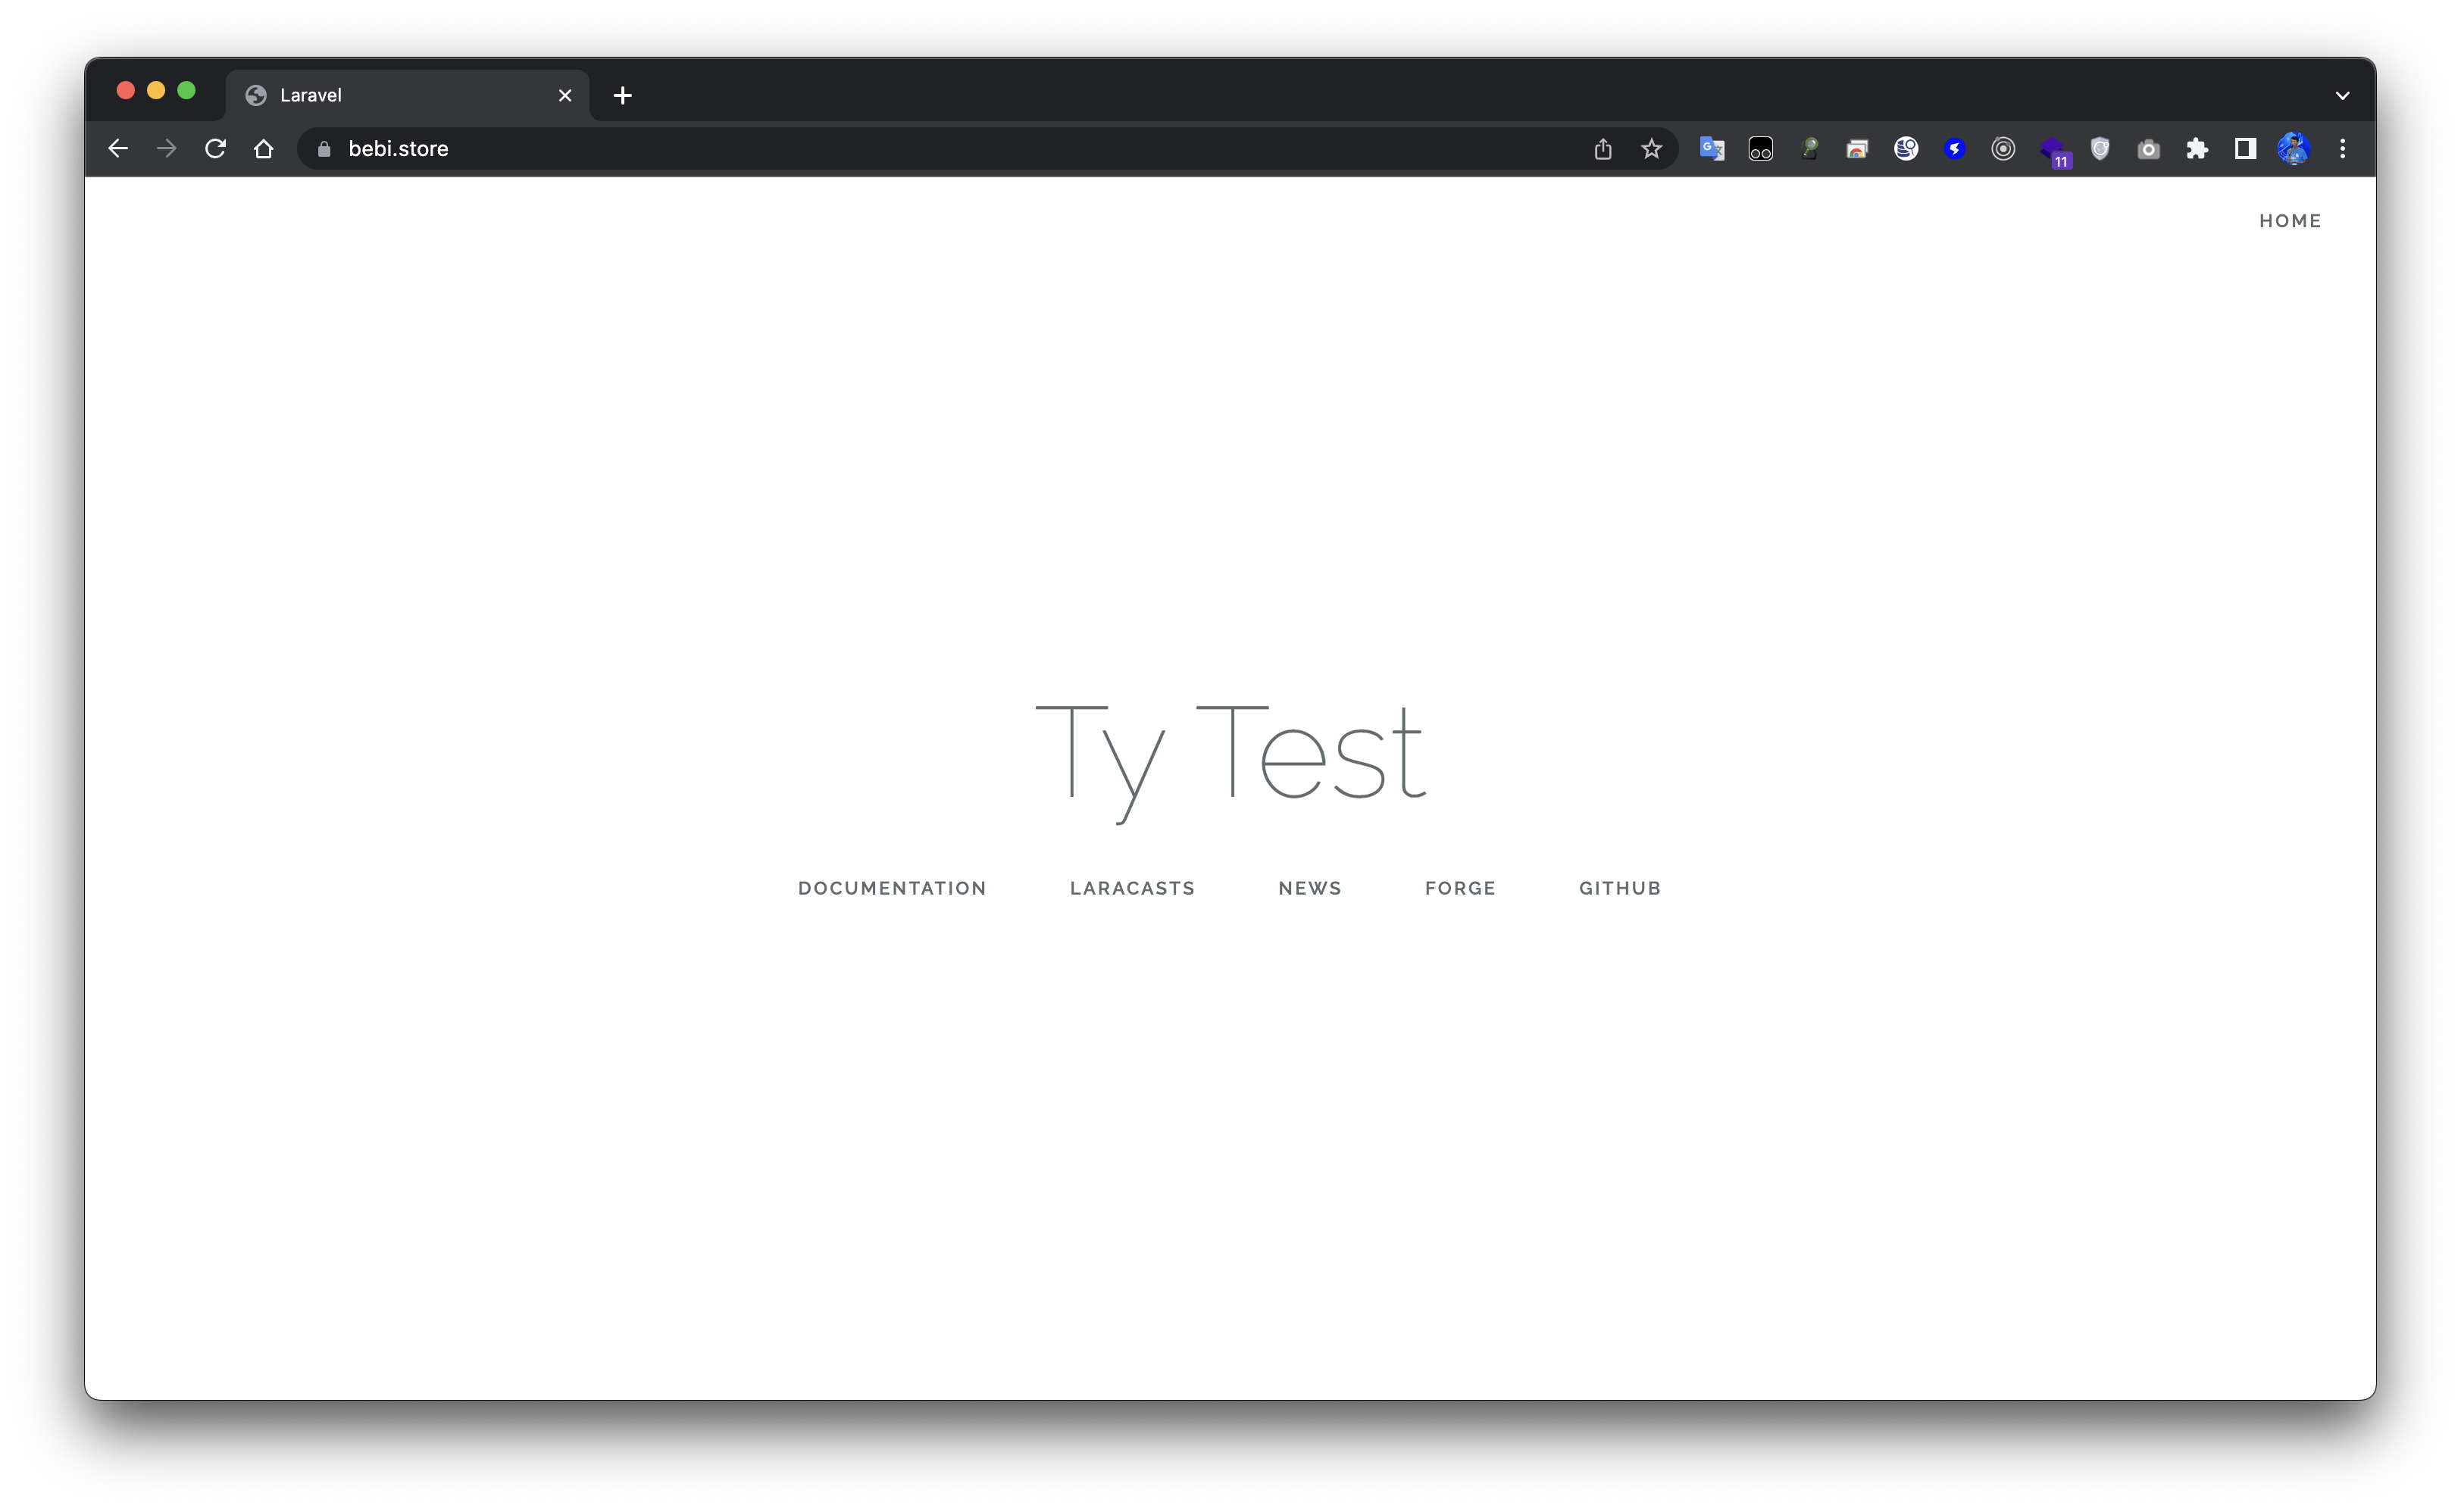Bookmark this page with star icon
Image resolution: width=2461 pixels, height=1512 pixels.
click(1651, 149)
